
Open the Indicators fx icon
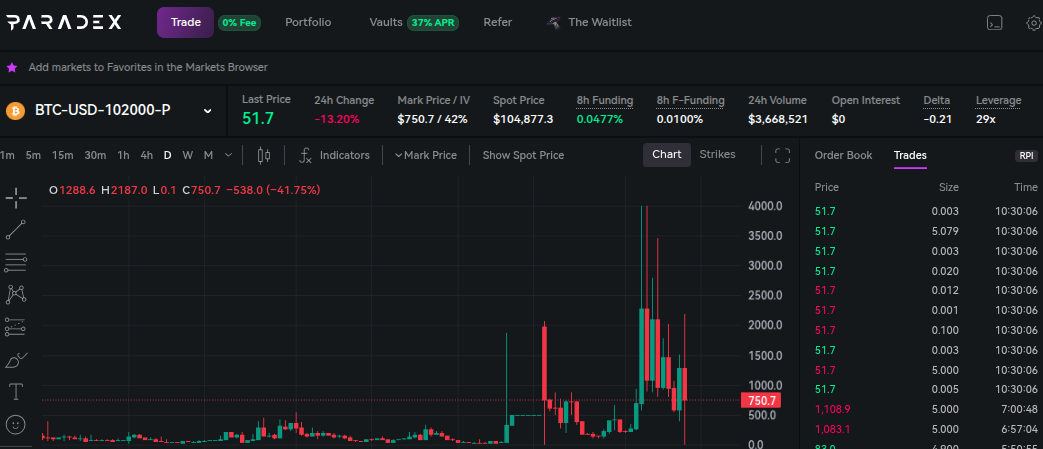305,155
